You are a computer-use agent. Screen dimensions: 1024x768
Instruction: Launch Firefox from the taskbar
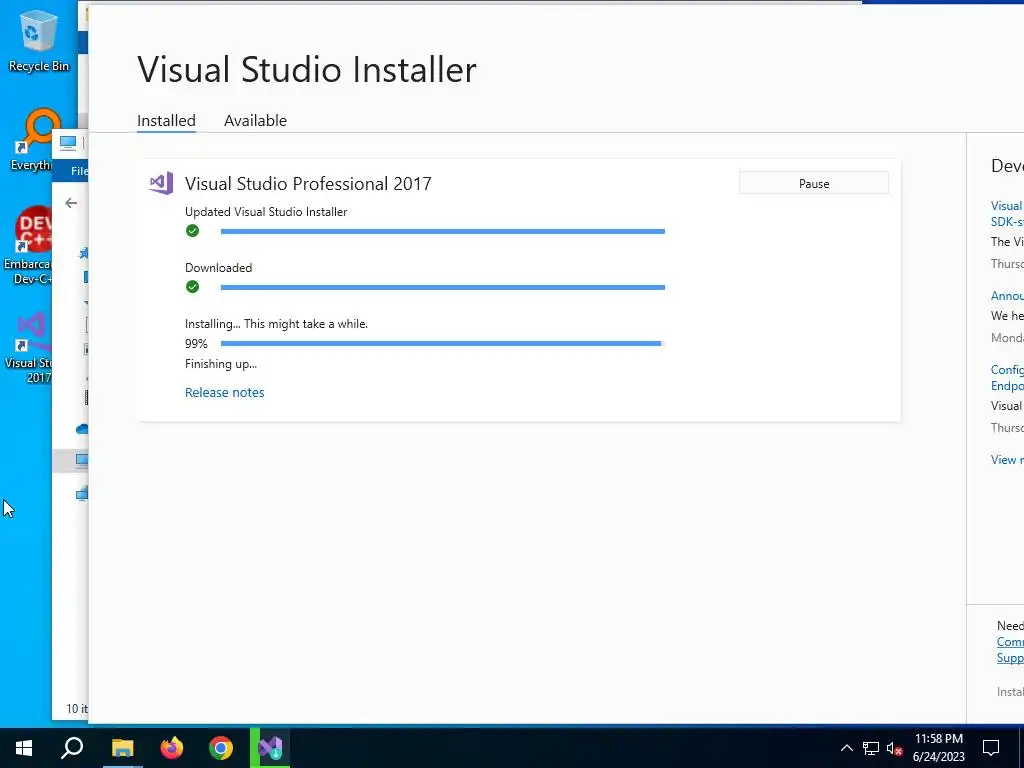pos(172,748)
